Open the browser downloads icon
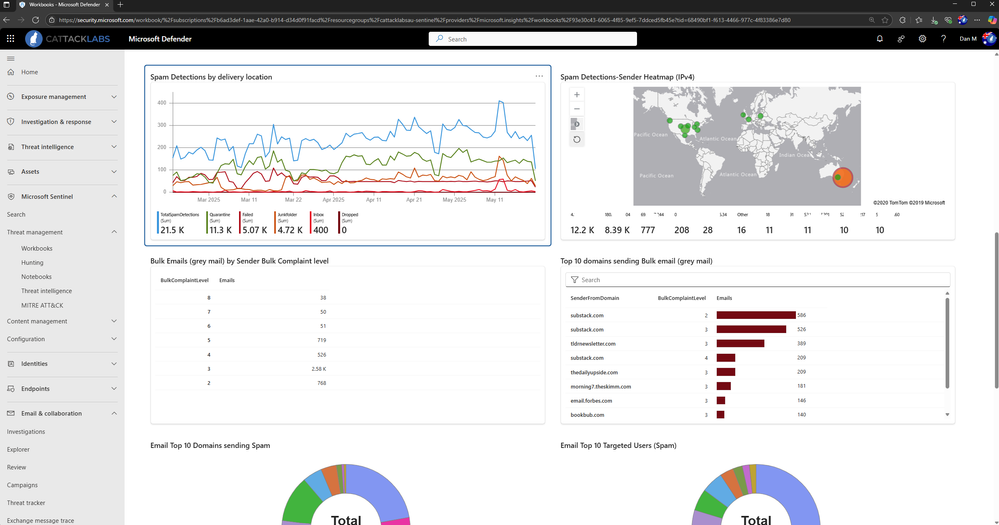This screenshot has height=525, width=999. click(x=934, y=20)
